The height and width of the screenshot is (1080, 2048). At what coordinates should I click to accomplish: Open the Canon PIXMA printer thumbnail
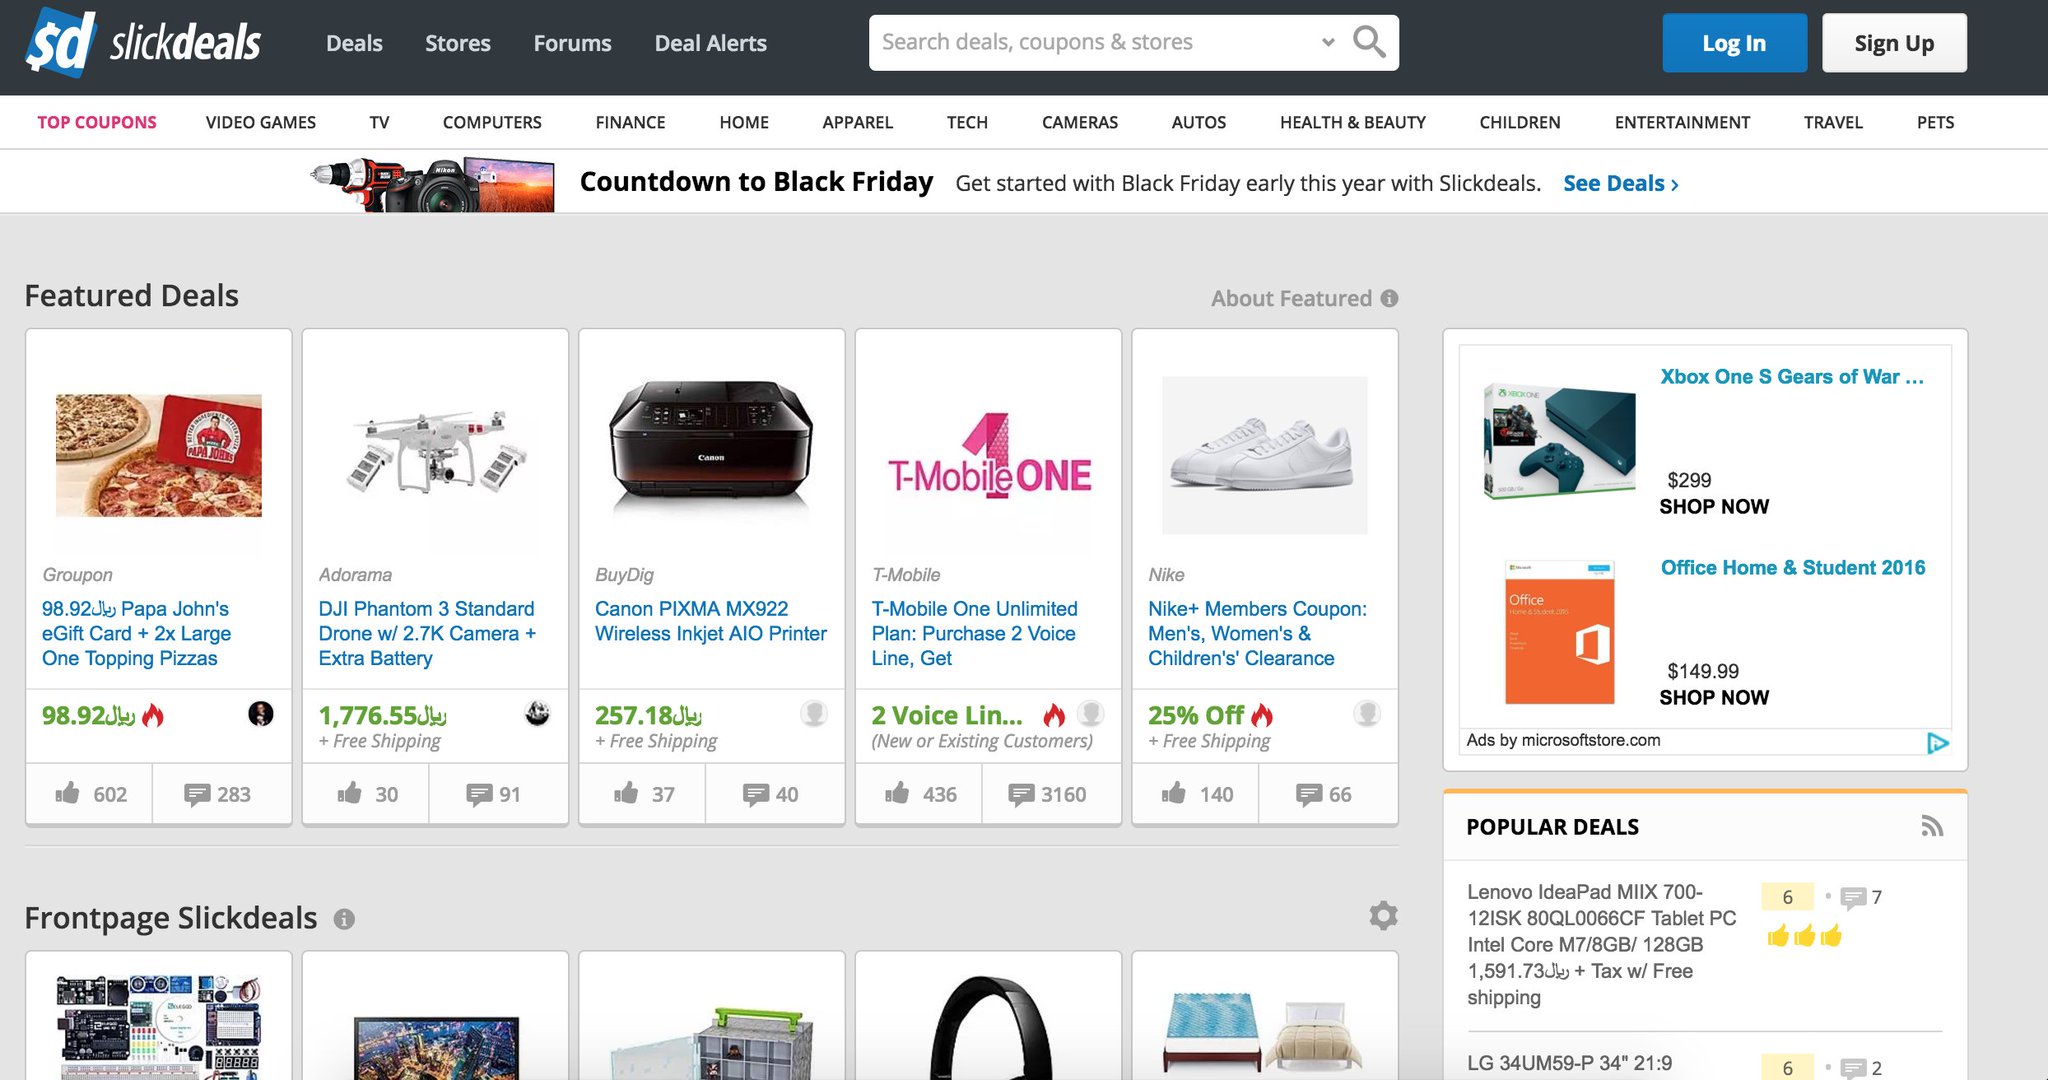point(711,446)
